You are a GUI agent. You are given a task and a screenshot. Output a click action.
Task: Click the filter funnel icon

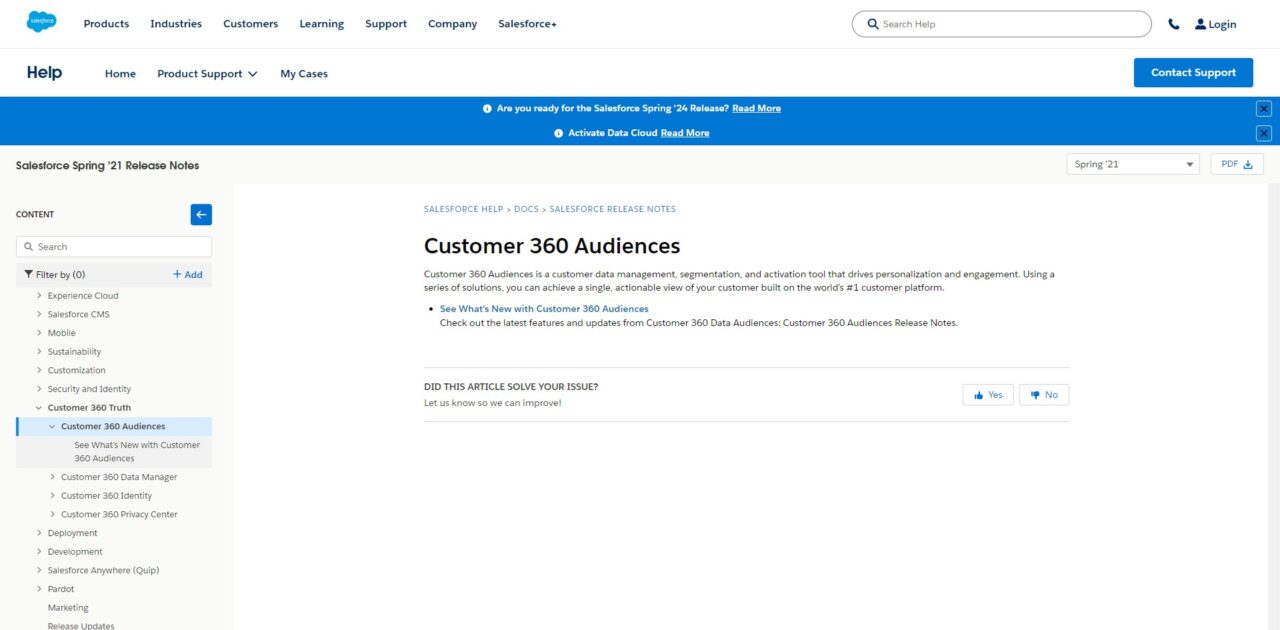(29, 274)
